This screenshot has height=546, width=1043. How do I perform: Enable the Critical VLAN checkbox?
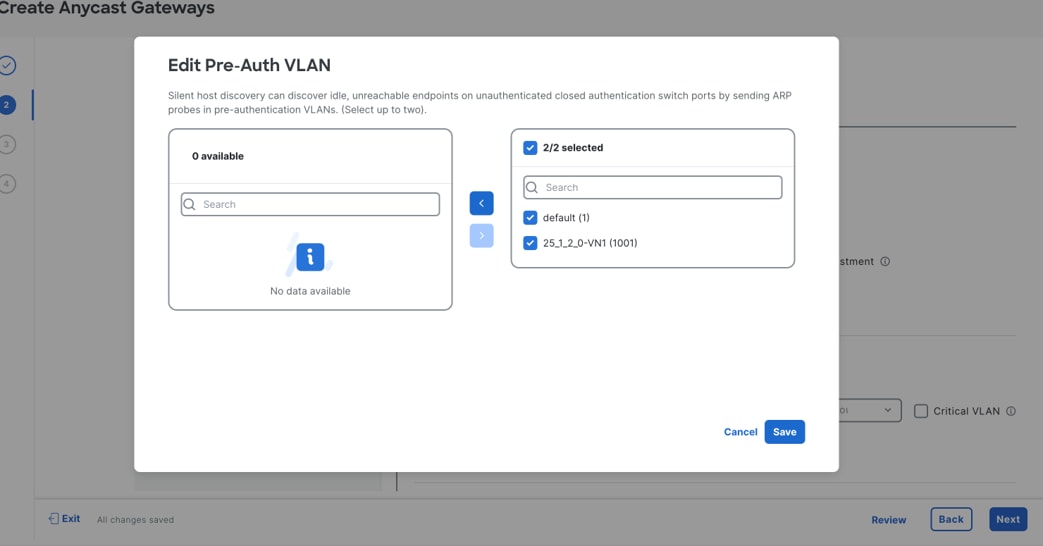click(921, 411)
